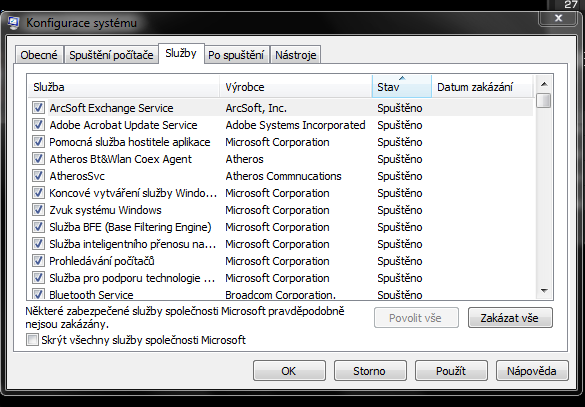This screenshot has width=585, height=407.
Task: Uncheck ArcSoft Exchange Service checkbox
Action: 38,108
